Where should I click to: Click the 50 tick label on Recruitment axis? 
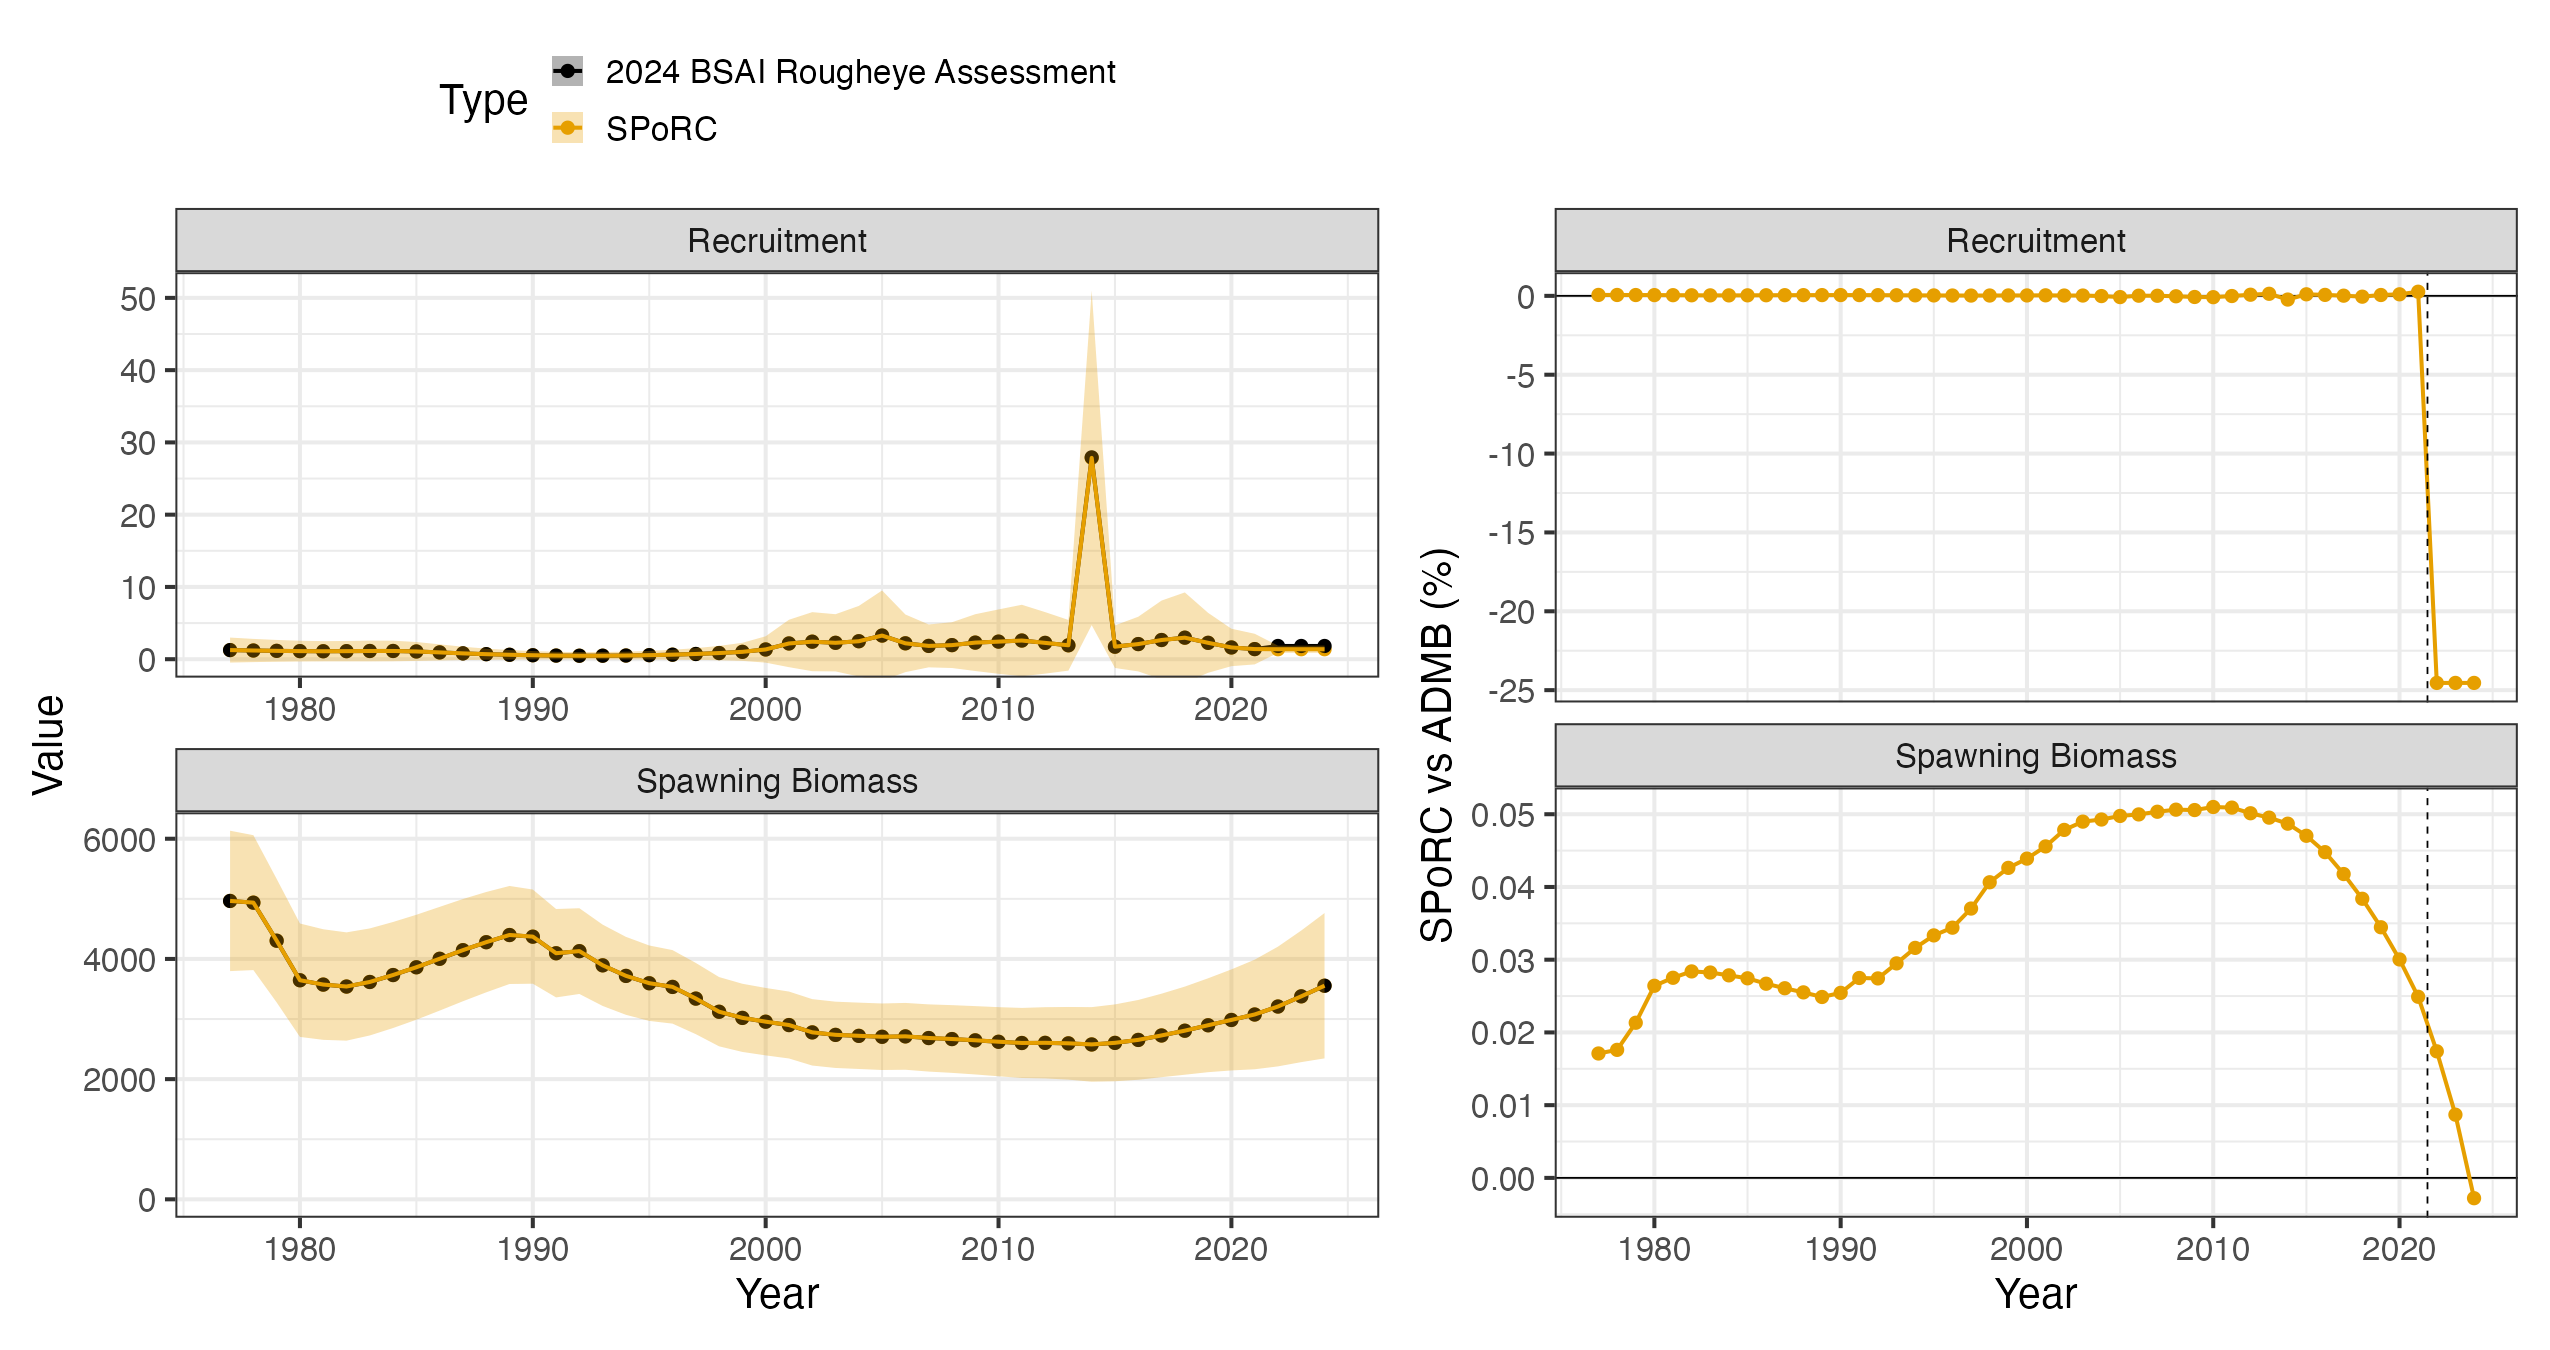pos(138,299)
